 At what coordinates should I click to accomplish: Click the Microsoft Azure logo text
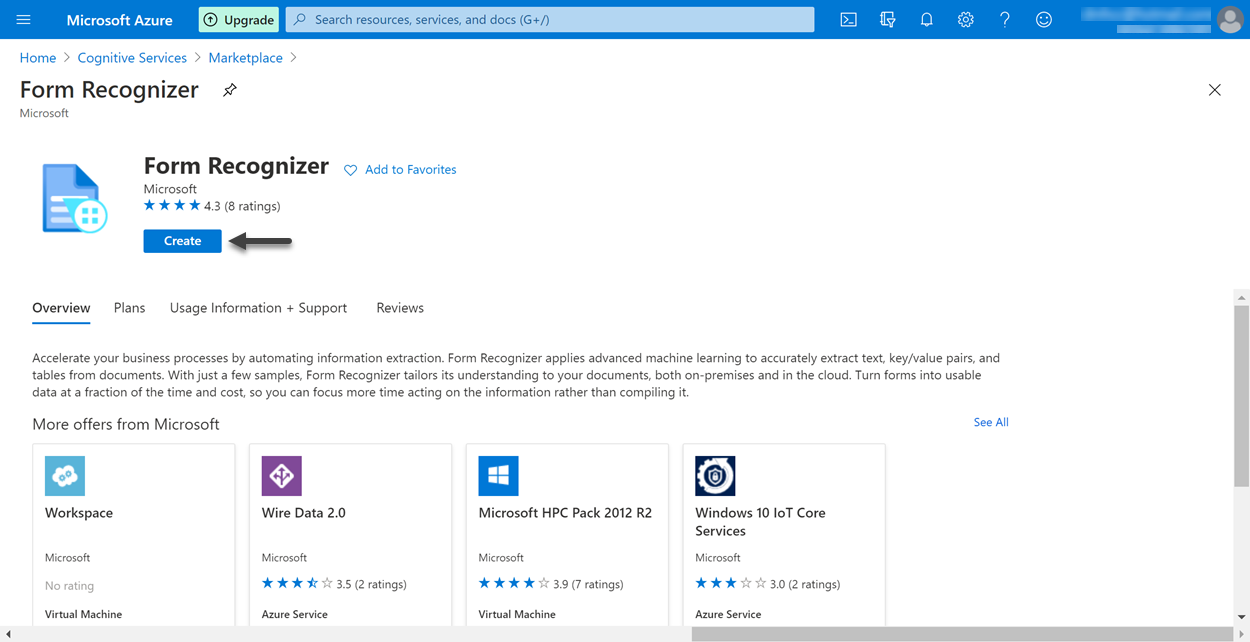tap(119, 19)
